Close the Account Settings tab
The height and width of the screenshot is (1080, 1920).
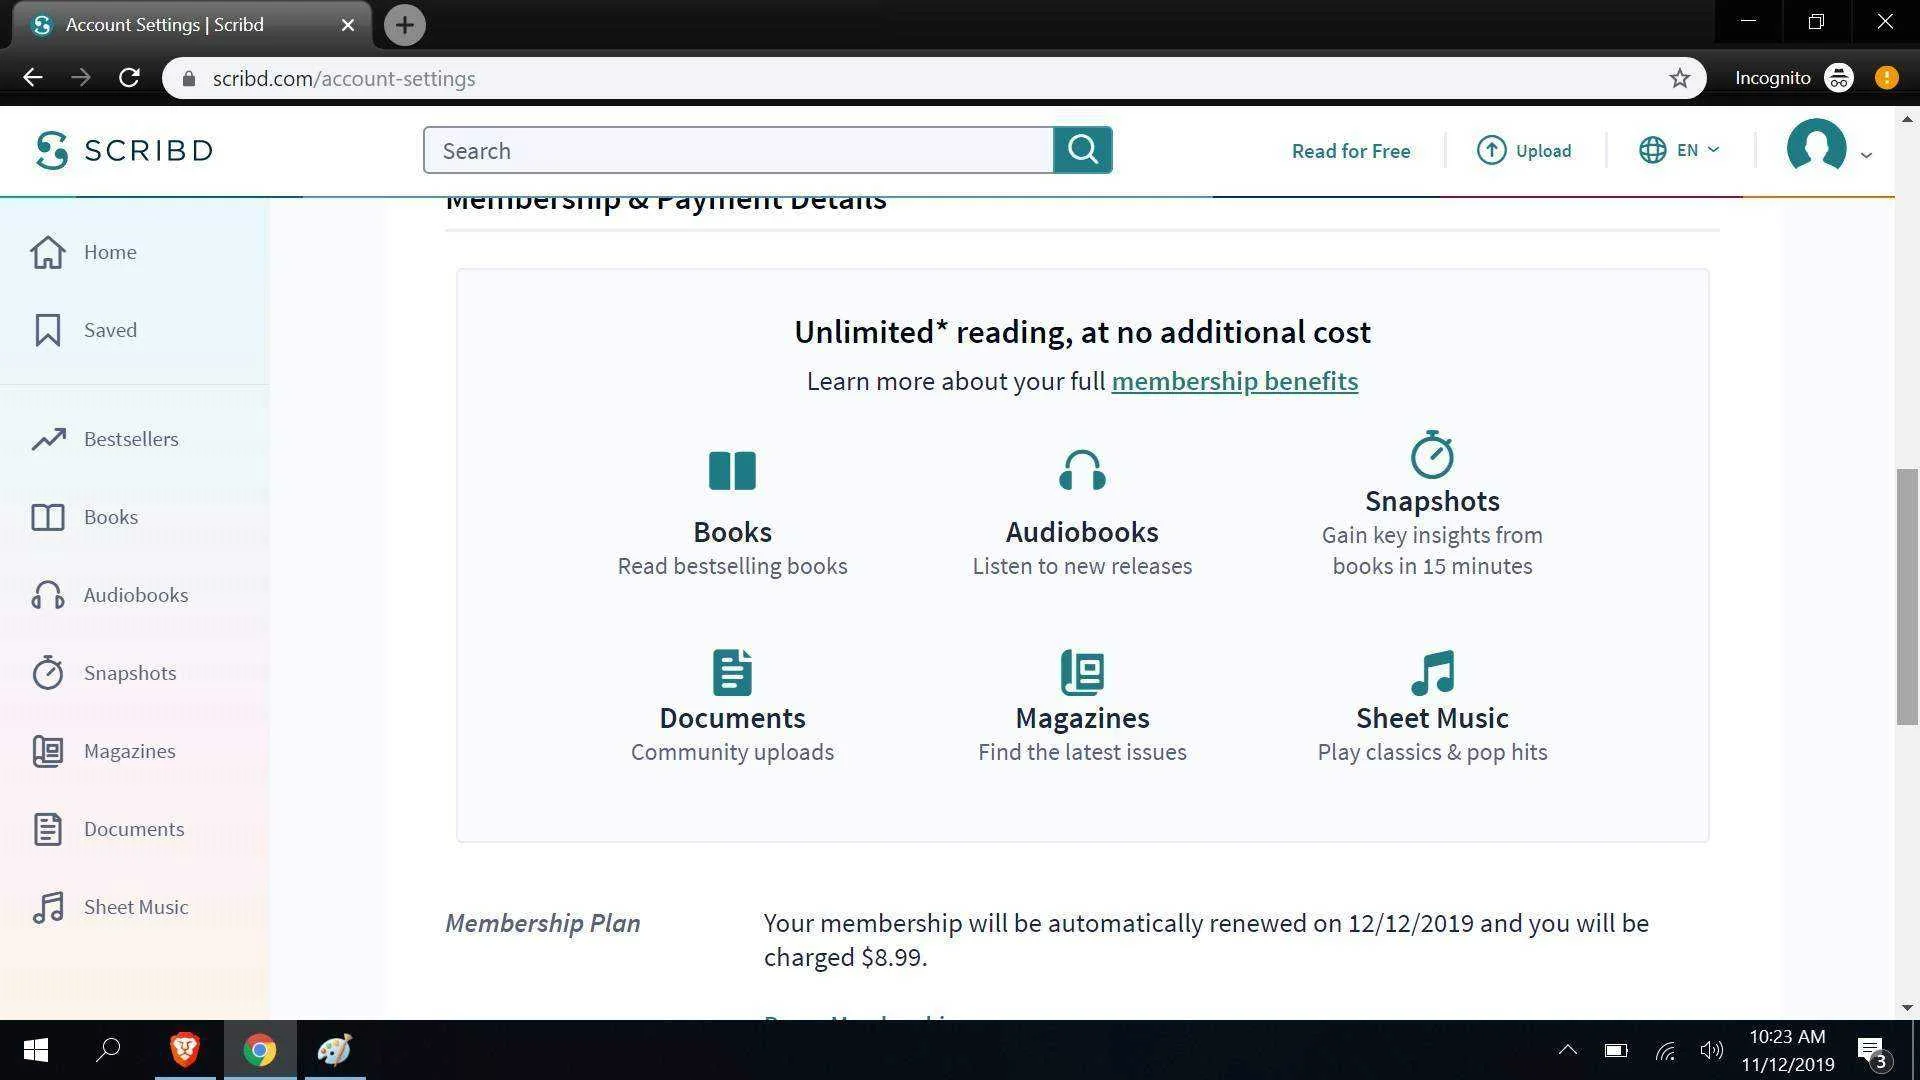348,25
